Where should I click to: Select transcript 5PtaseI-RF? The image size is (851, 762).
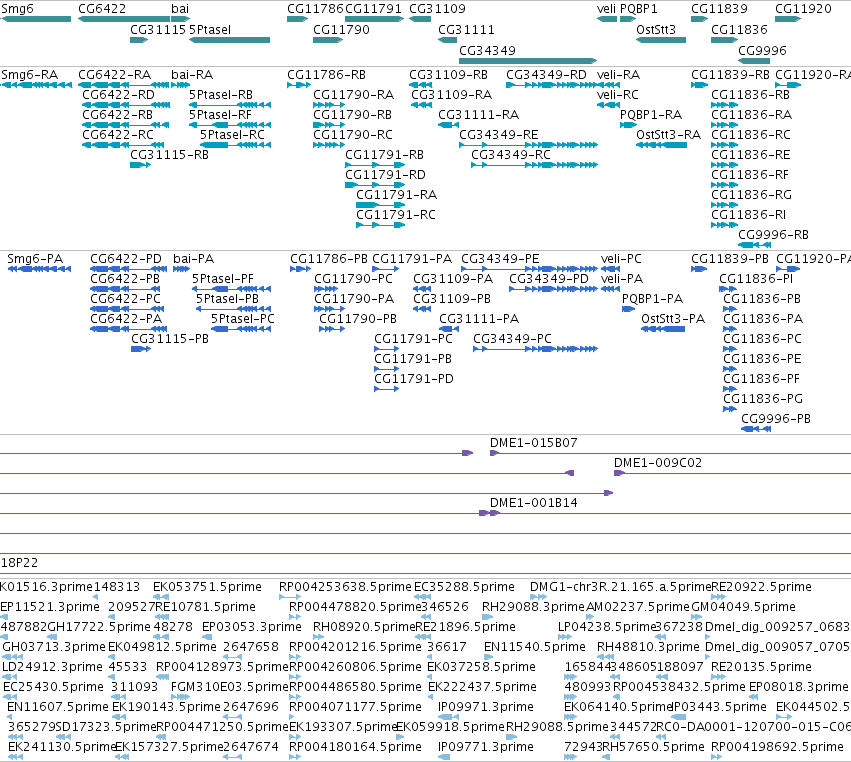pos(220,115)
